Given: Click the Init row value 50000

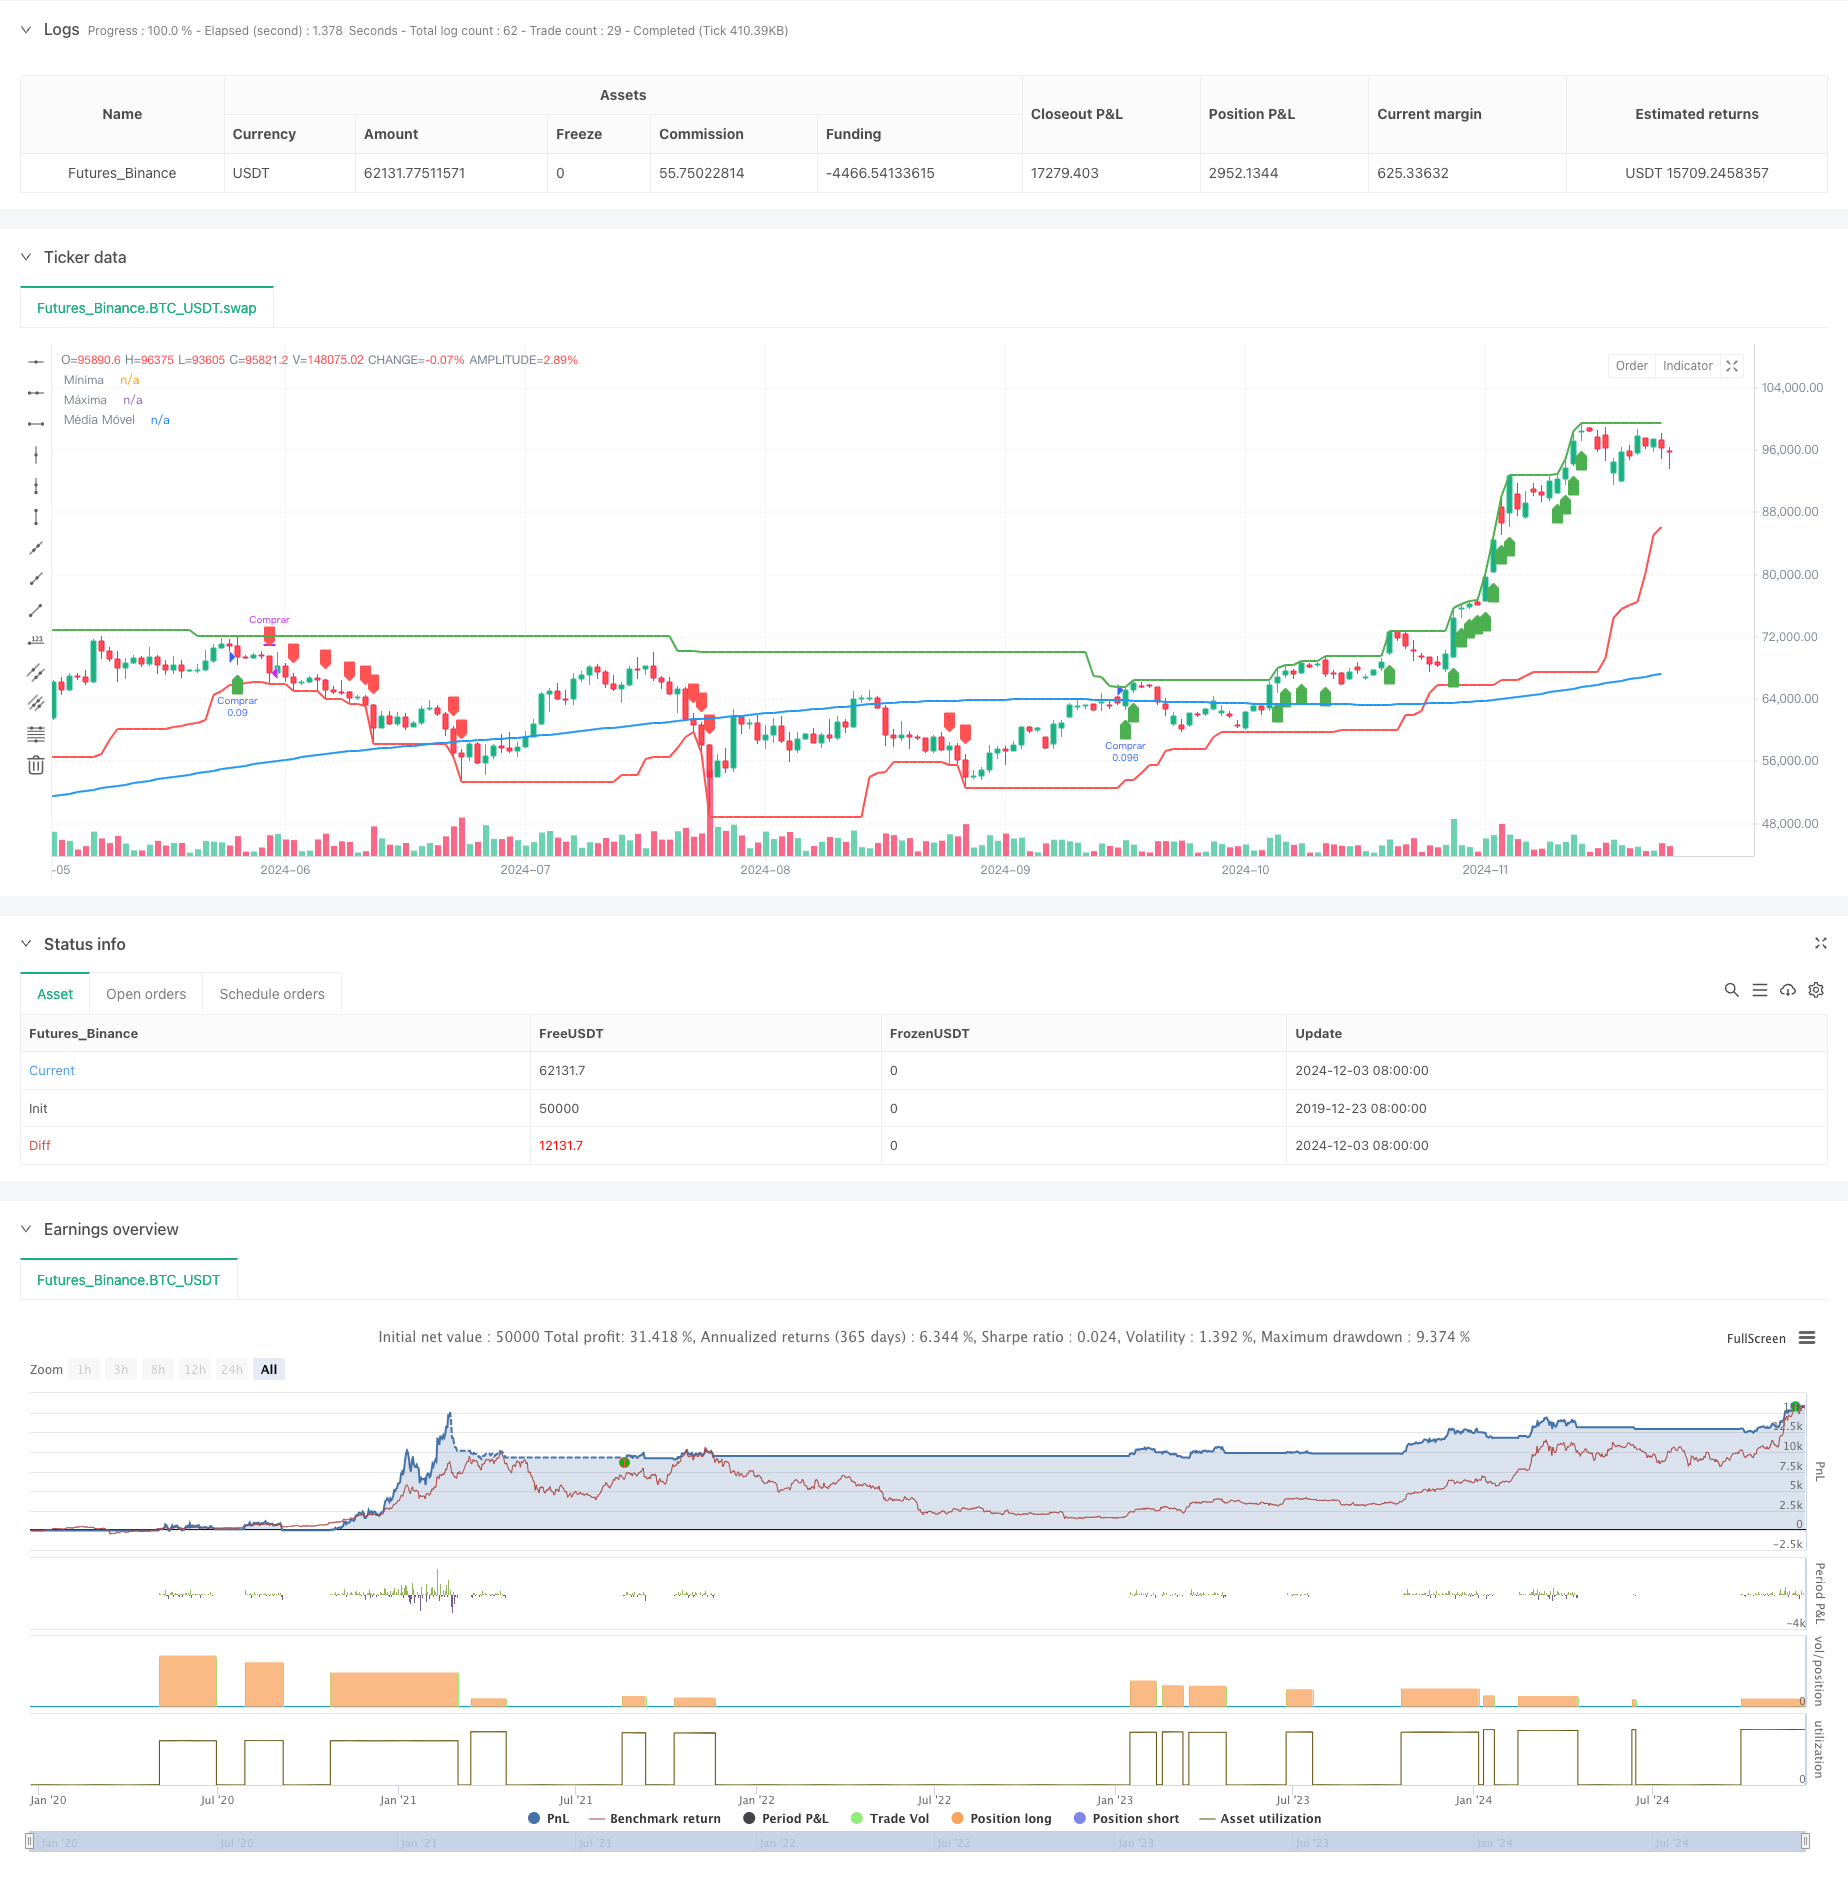Looking at the screenshot, I should 559,1108.
